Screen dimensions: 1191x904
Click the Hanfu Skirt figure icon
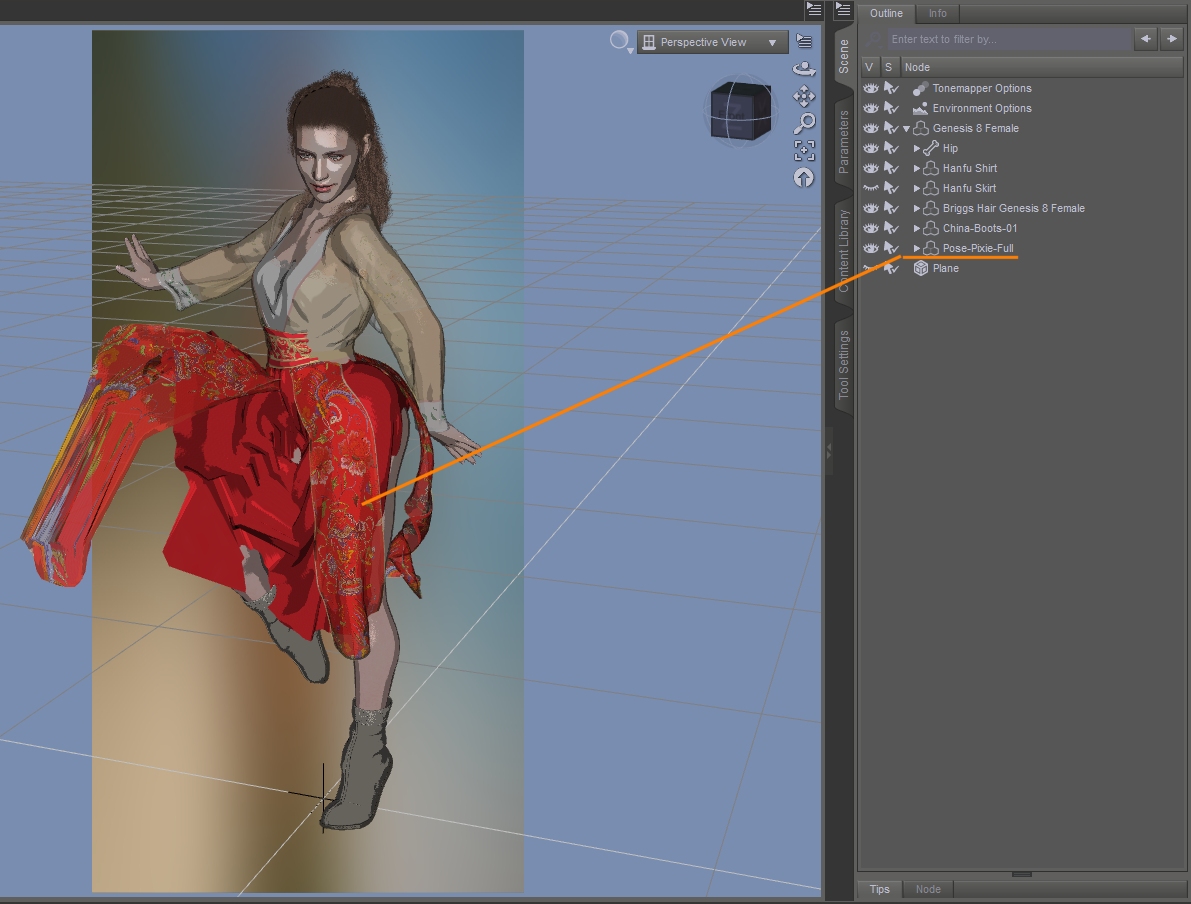930,188
